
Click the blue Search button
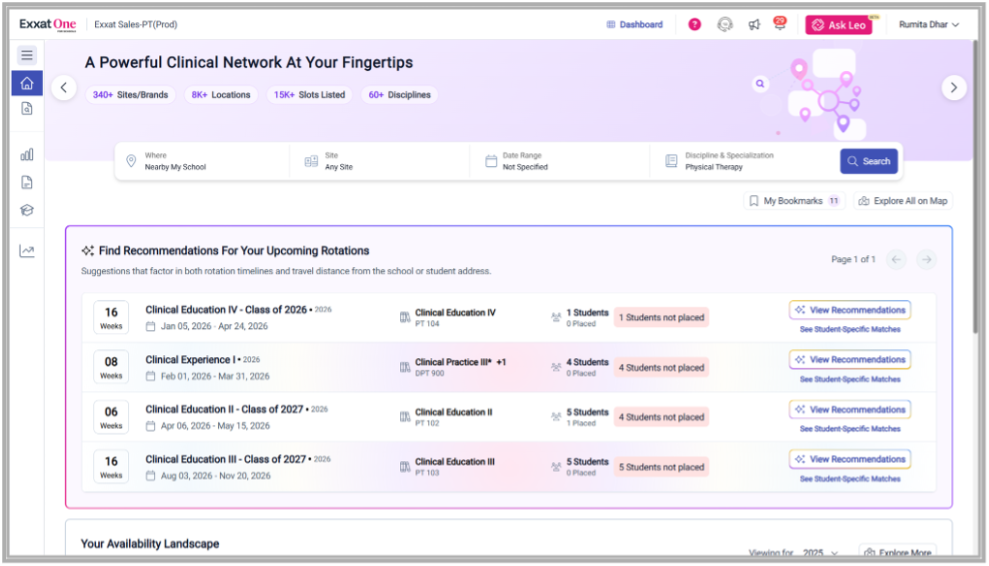868,161
